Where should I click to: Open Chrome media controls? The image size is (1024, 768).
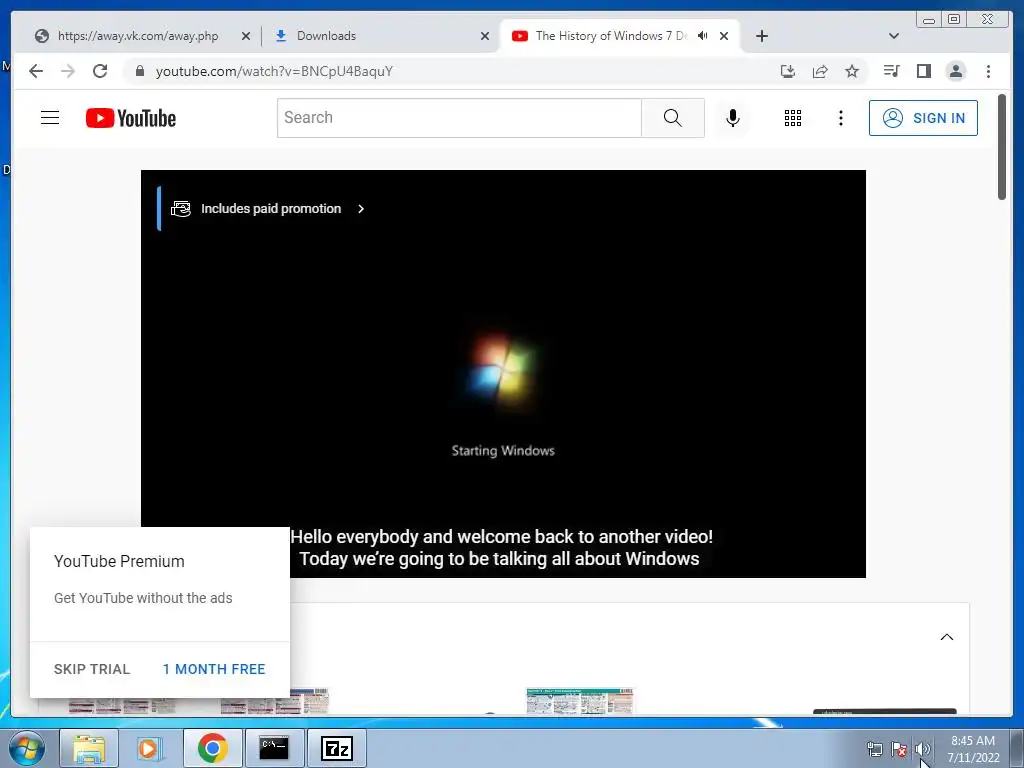click(x=891, y=71)
